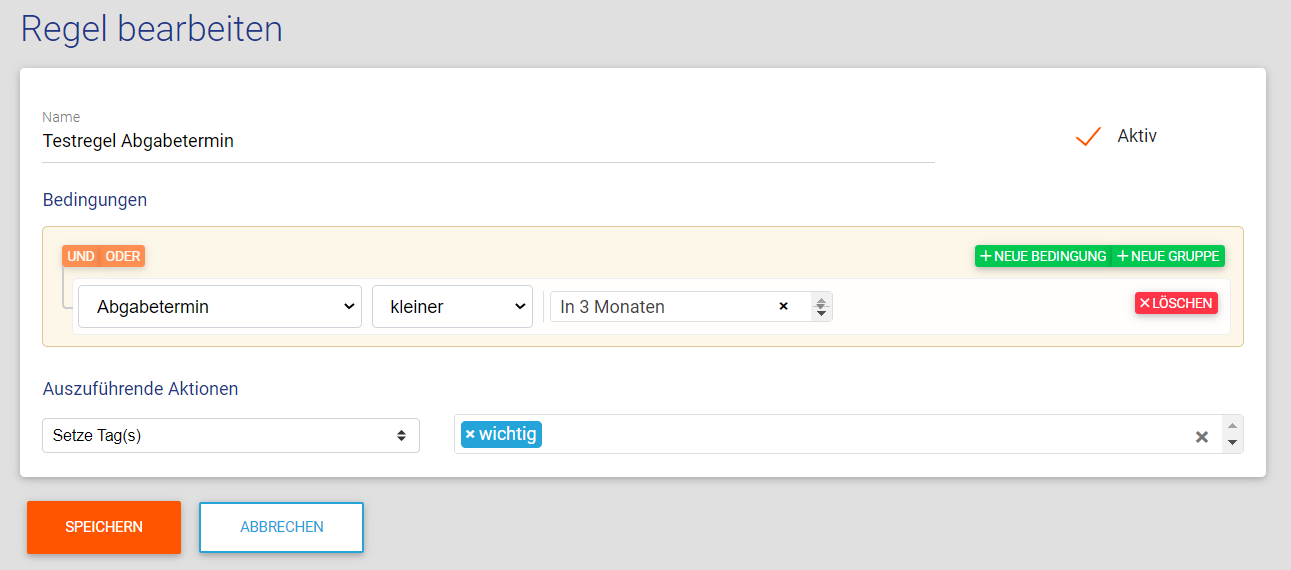Click the down arrow of the date value spinner
Image resolution: width=1291 pixels, height=570 pixels.
[x=821, y=313]
